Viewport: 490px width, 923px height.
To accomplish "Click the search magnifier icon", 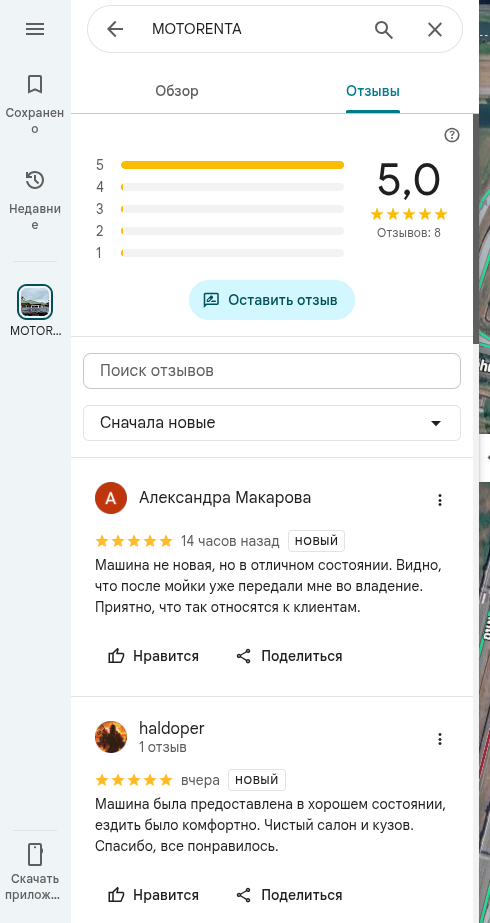I will 383,29.
